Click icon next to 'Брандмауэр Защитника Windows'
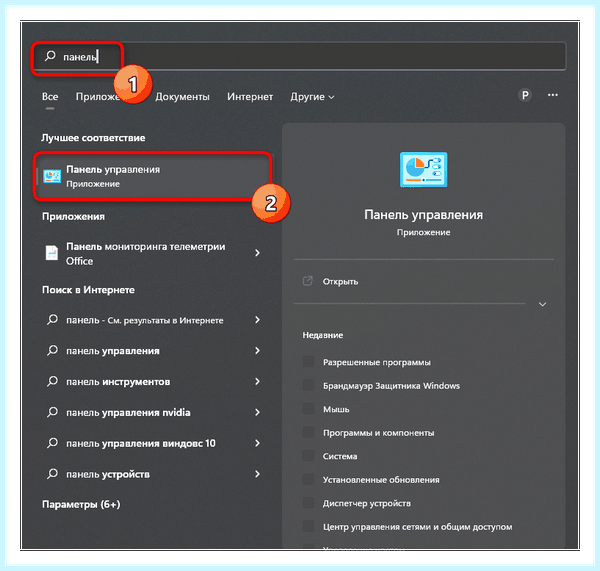The height and width of the screenshot is (571, 600). (x=308, y=385)
